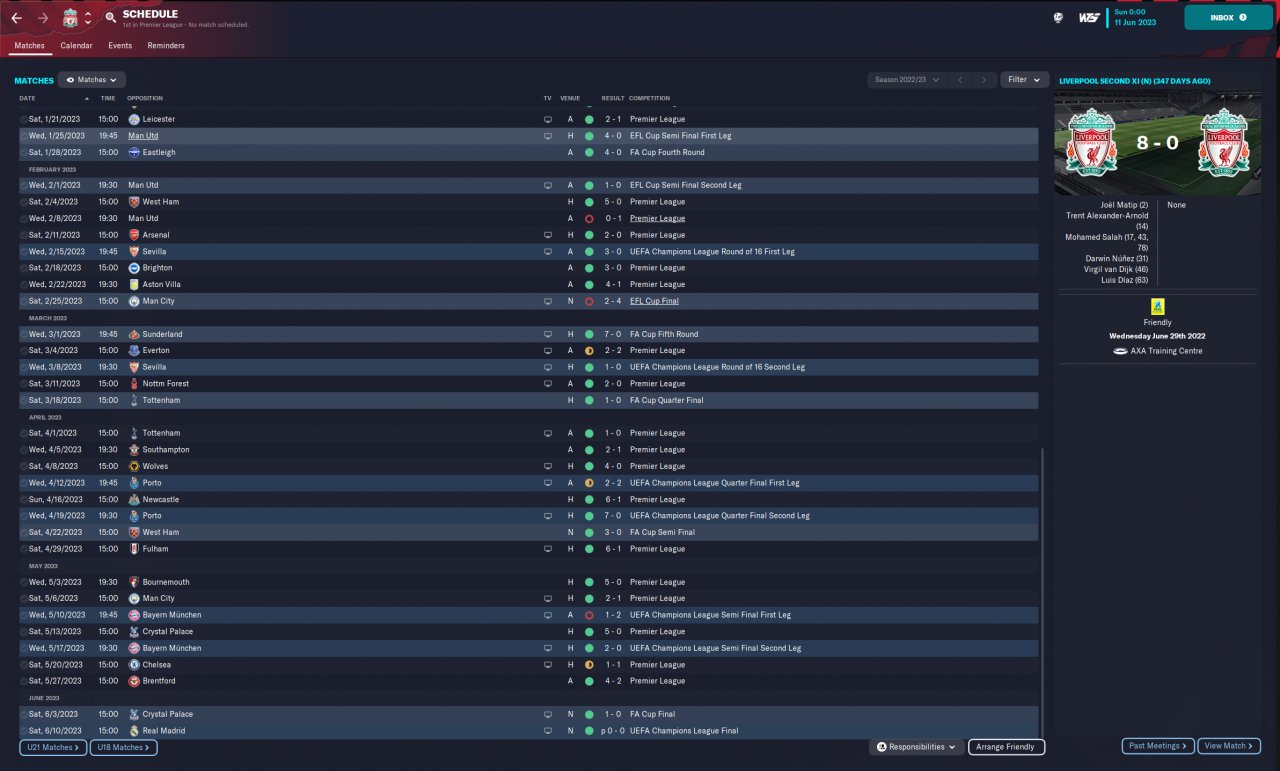
Task: Select the row marker circle for Sat, 1/21/2023
Action: [24, 119]
